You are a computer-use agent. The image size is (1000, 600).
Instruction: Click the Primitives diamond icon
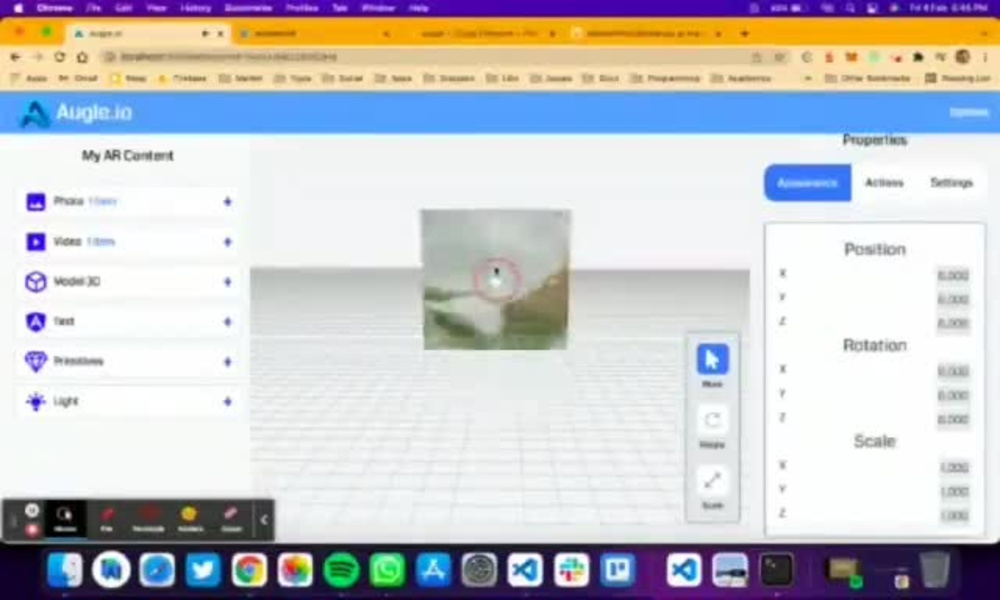pos(36,362)
